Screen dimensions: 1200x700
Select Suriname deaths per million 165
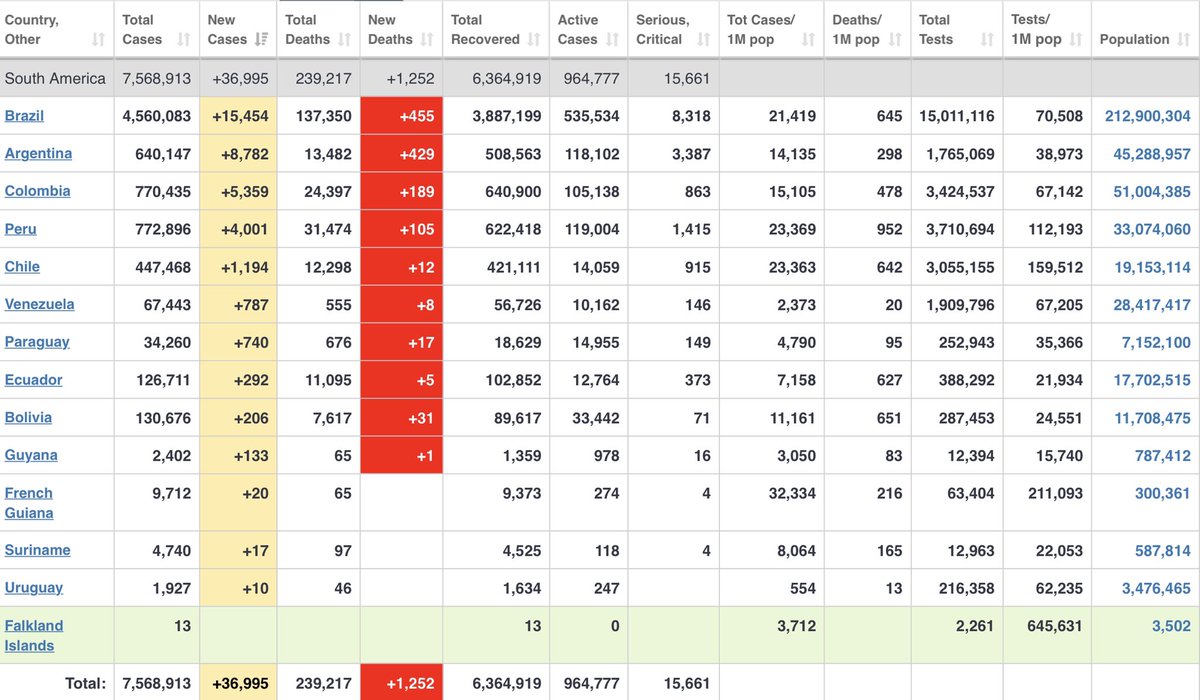coord(868,550)
